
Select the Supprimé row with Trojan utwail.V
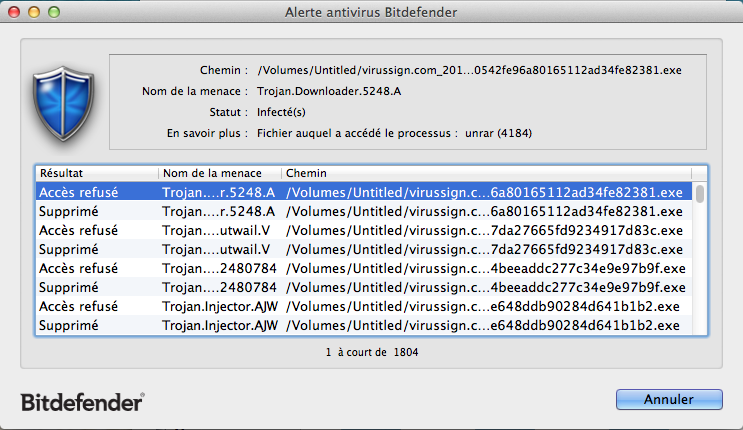coord(364,249)
